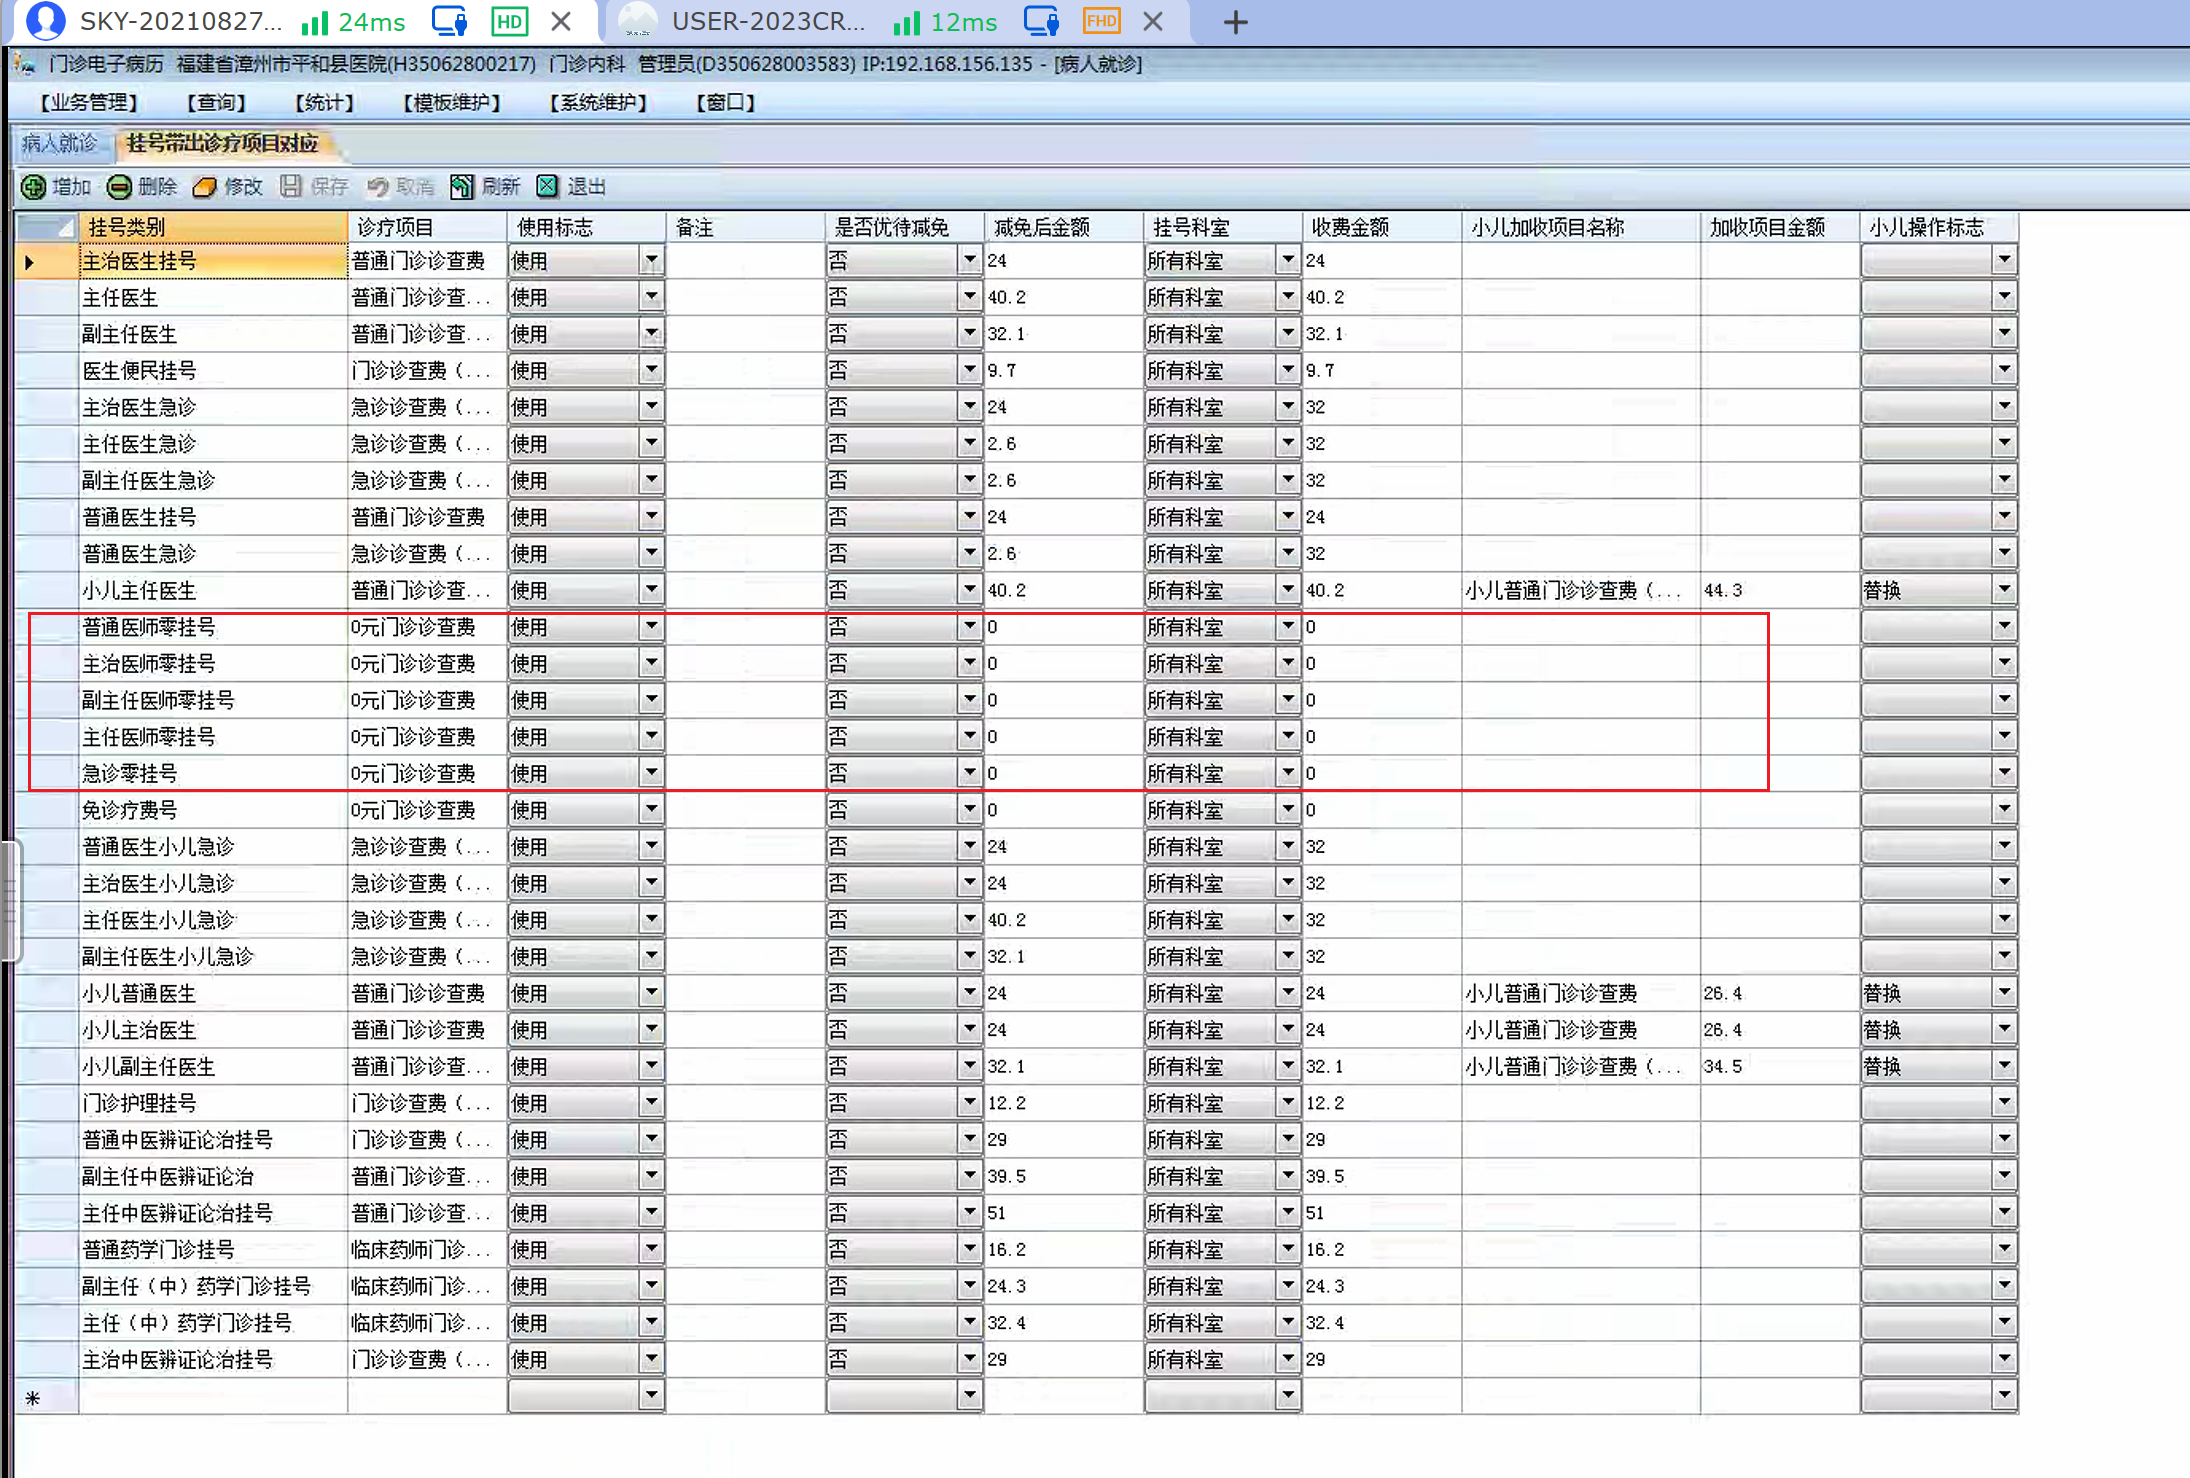Click the FHD quality icon in second session tab
This screenshot has height=1478, width=2190.
1101,21
